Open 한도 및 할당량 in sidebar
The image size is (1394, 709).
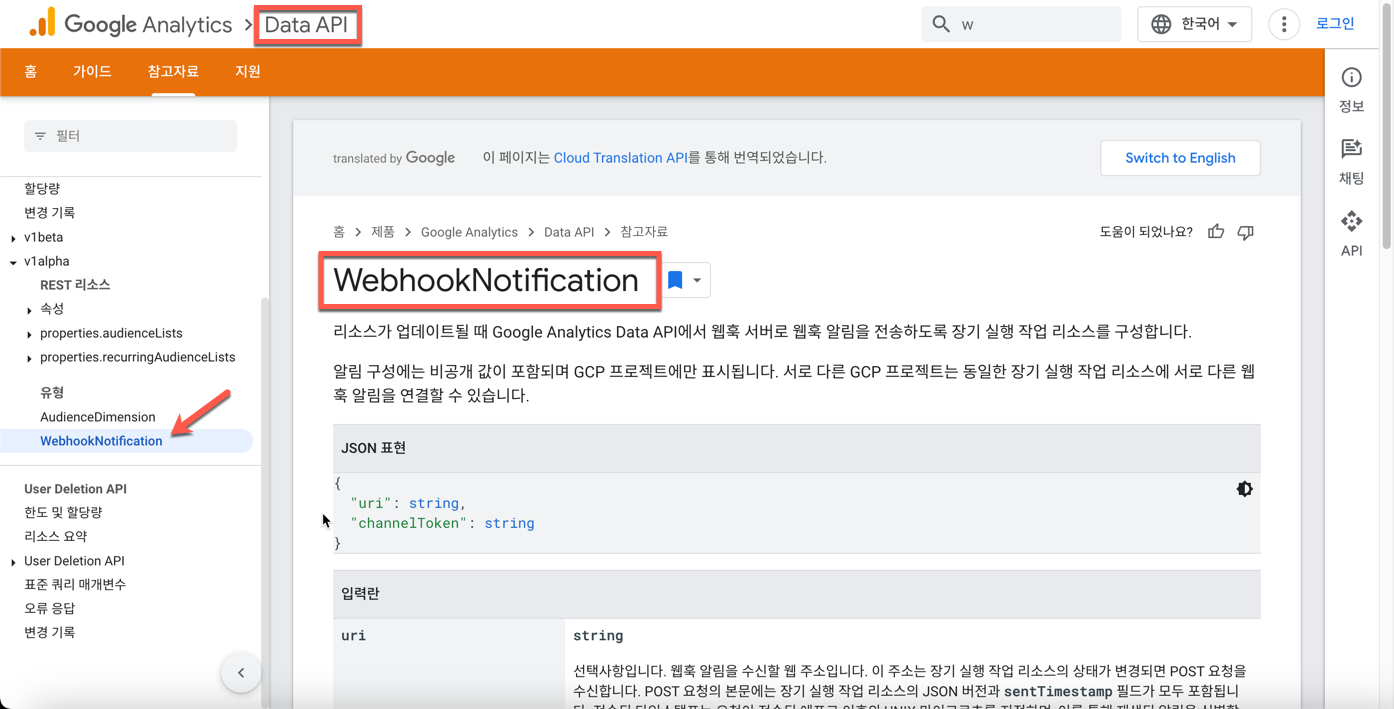pyautogui.click(x=63, y=513)
